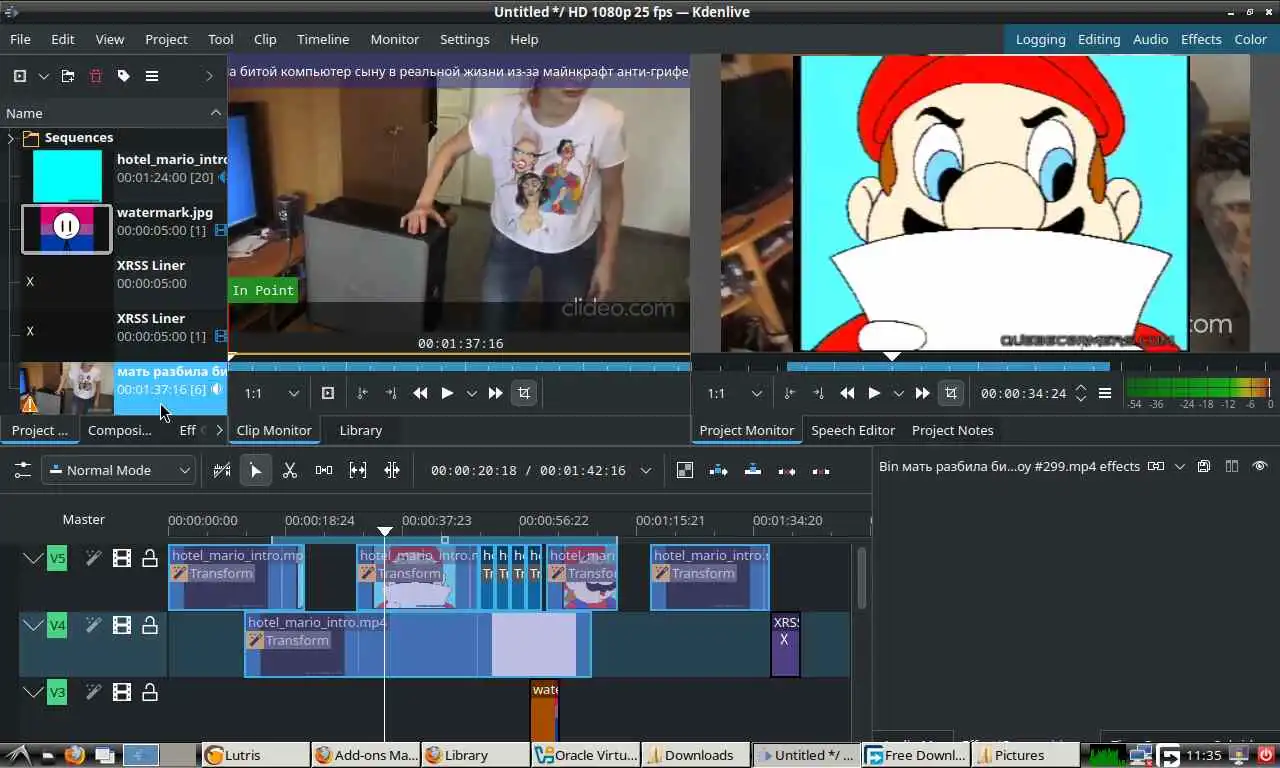Activate the Selection arrow tool
The width and height of the screenshot is (1280, 768).
pos(256,470)
